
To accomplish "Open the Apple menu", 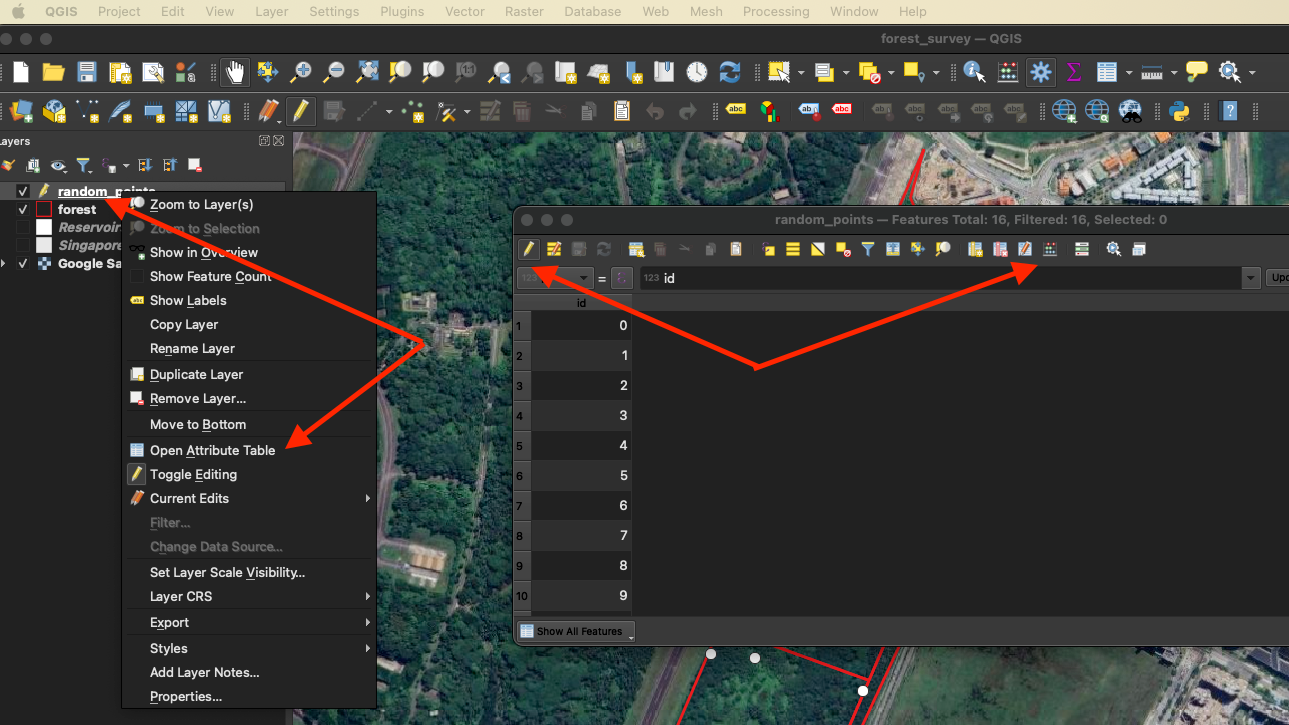I will click(18, 11).
